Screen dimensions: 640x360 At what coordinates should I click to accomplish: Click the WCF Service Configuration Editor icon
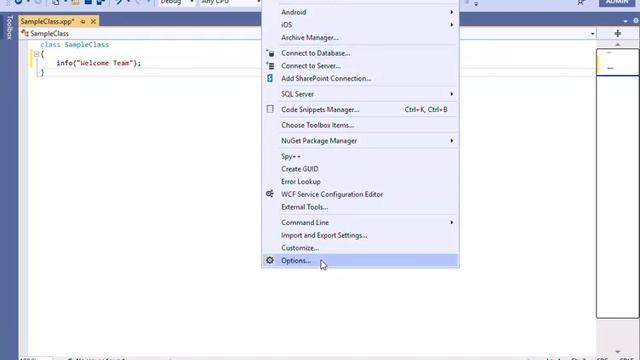tap(270, 194)
